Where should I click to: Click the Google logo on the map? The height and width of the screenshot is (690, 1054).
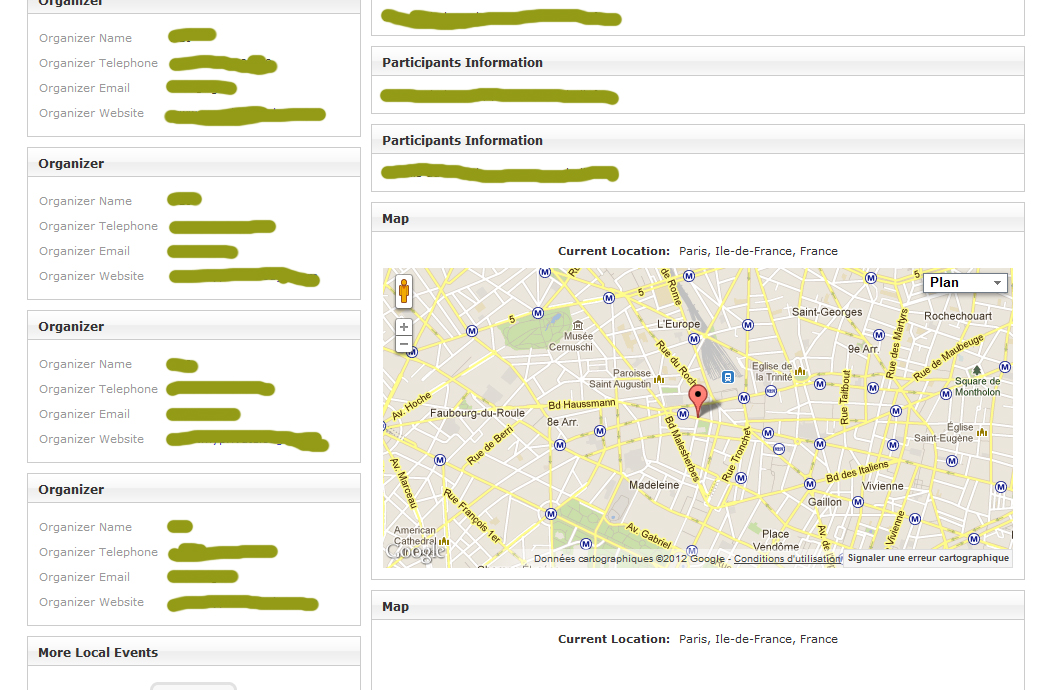pos(415,551)
